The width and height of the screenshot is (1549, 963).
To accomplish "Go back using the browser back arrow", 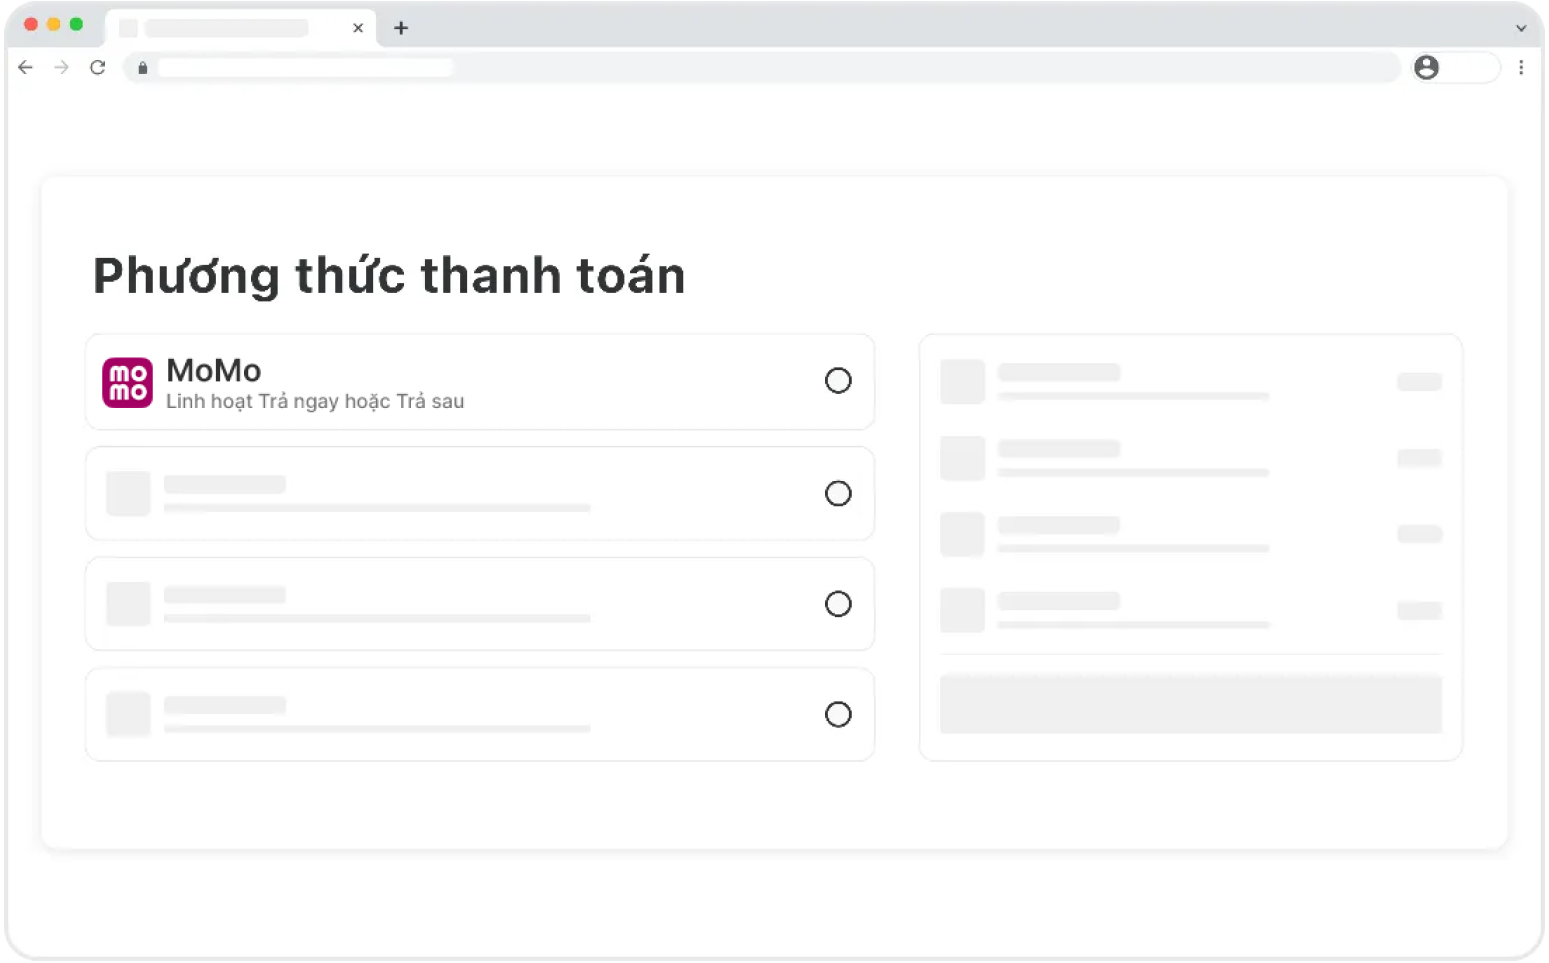I will pyautogui.click(x=26, y=67).
